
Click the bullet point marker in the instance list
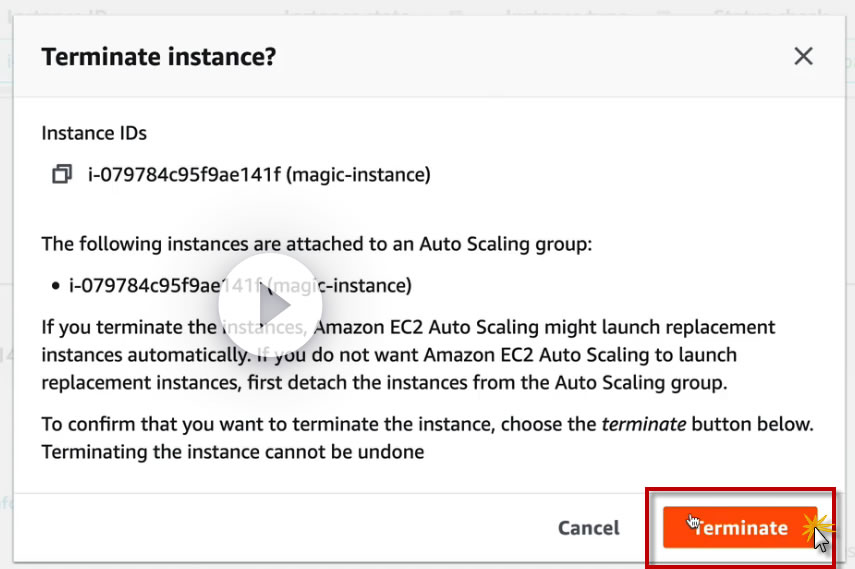(55, 286)
